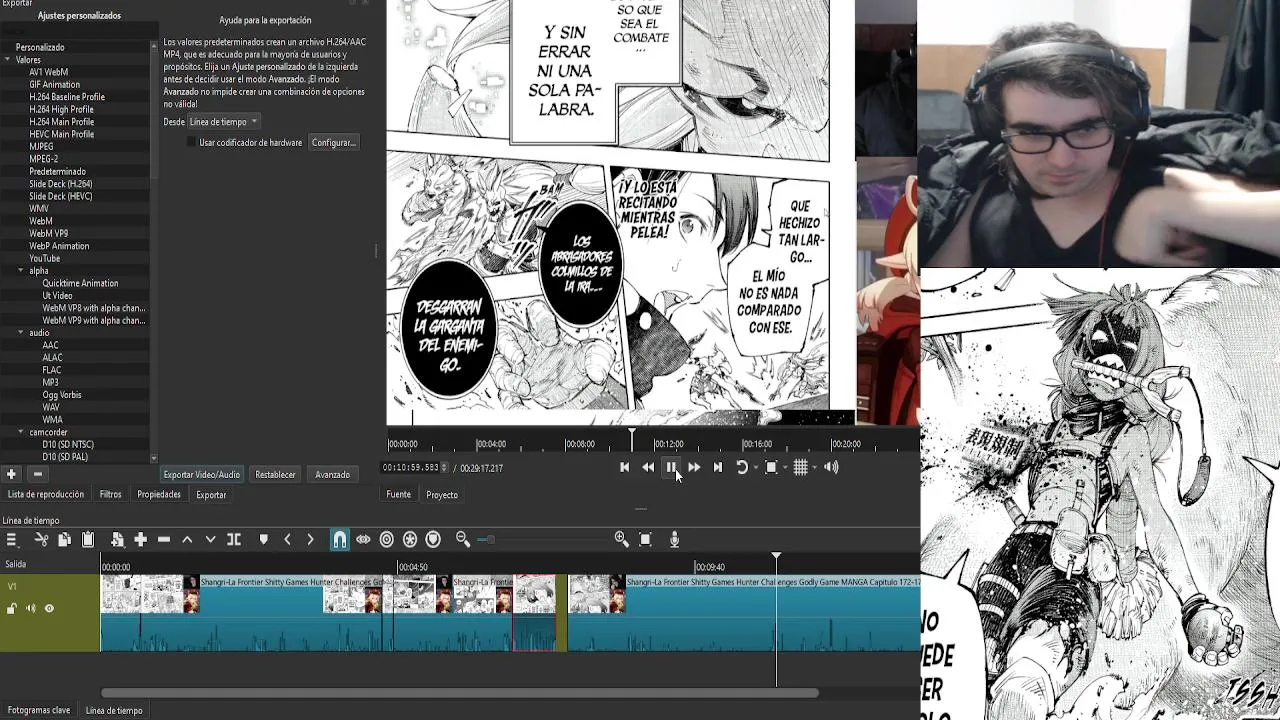The width and height of the screenshot is (1280, 720).
Task: Ripple delete with the minus icon in timeline toolbar
Action: tap(164, 540)
